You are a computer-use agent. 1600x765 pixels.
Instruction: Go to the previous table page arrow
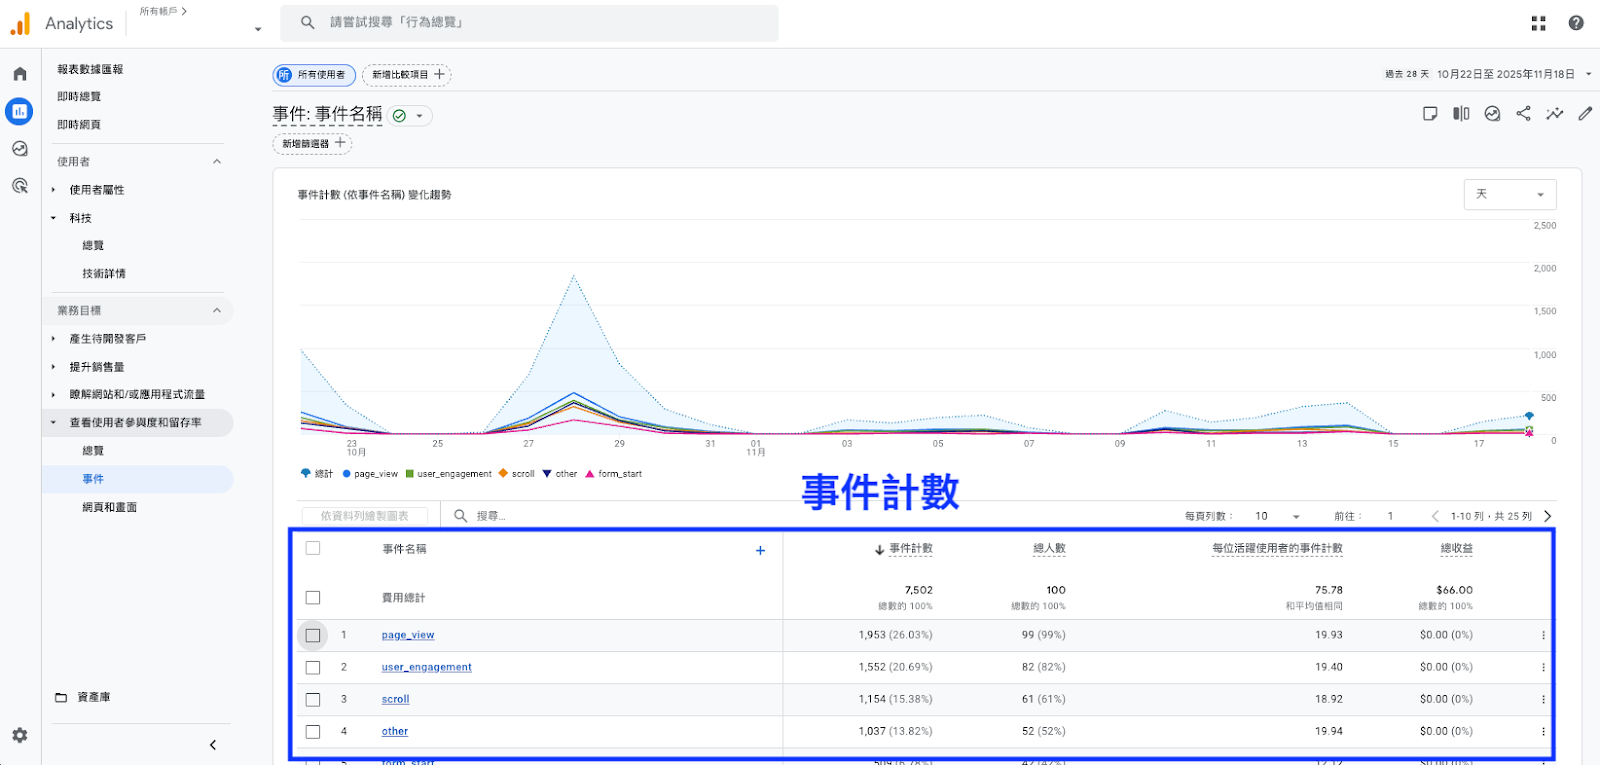click(x=1435, y=516)
